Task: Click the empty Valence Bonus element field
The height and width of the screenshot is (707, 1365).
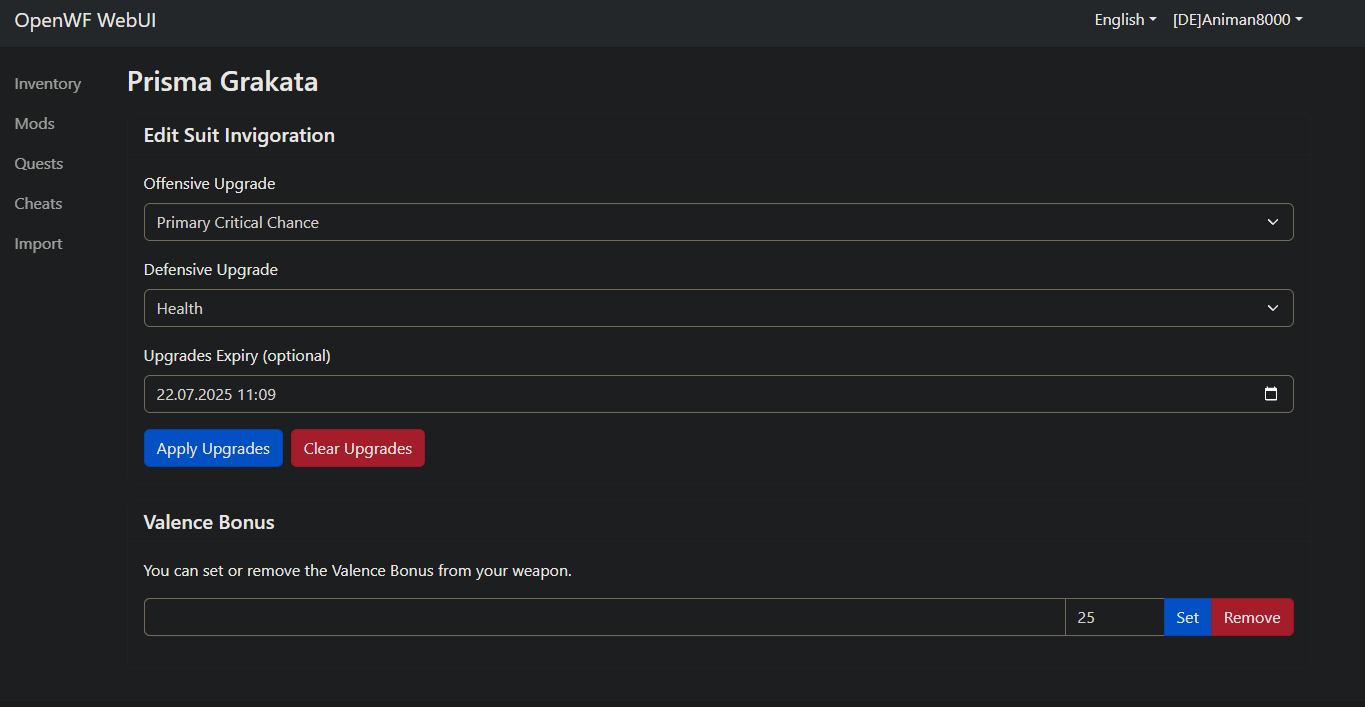Action: click(604, 617)
